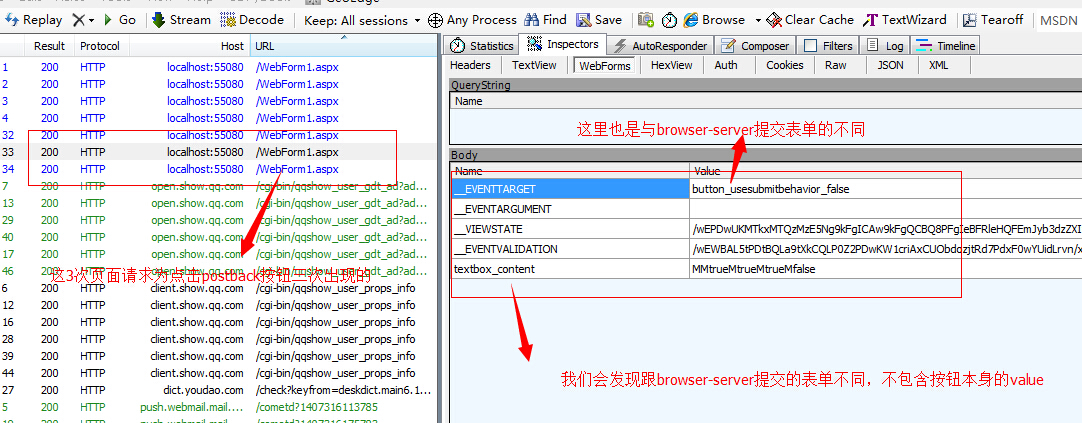Select session 12 client.show.qq.com
Screen dimensions: 1082x423
click(217, 305)
